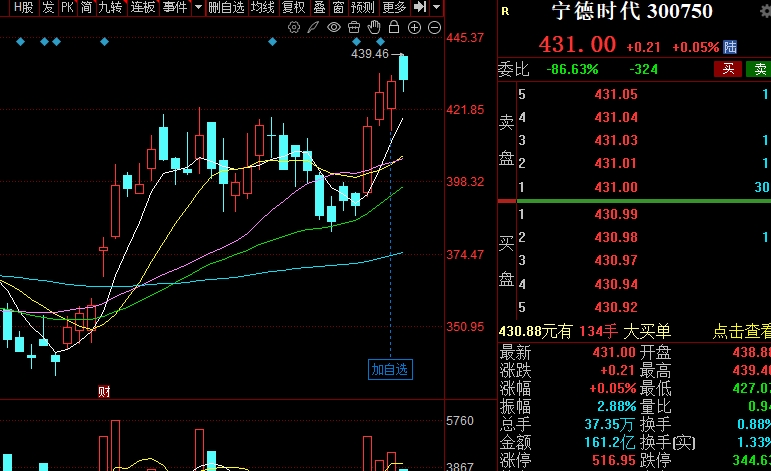
Task: Open the chart settings gear icon
Action: 294,28
